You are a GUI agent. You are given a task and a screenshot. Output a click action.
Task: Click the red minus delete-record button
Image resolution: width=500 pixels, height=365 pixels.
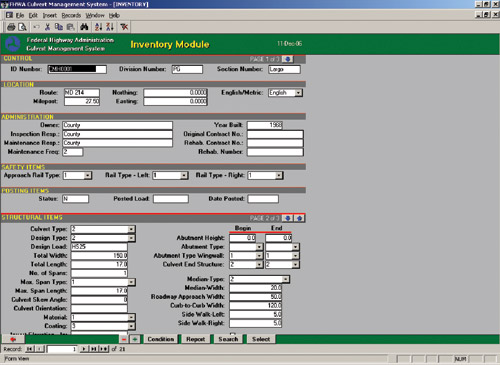[124, 339]
